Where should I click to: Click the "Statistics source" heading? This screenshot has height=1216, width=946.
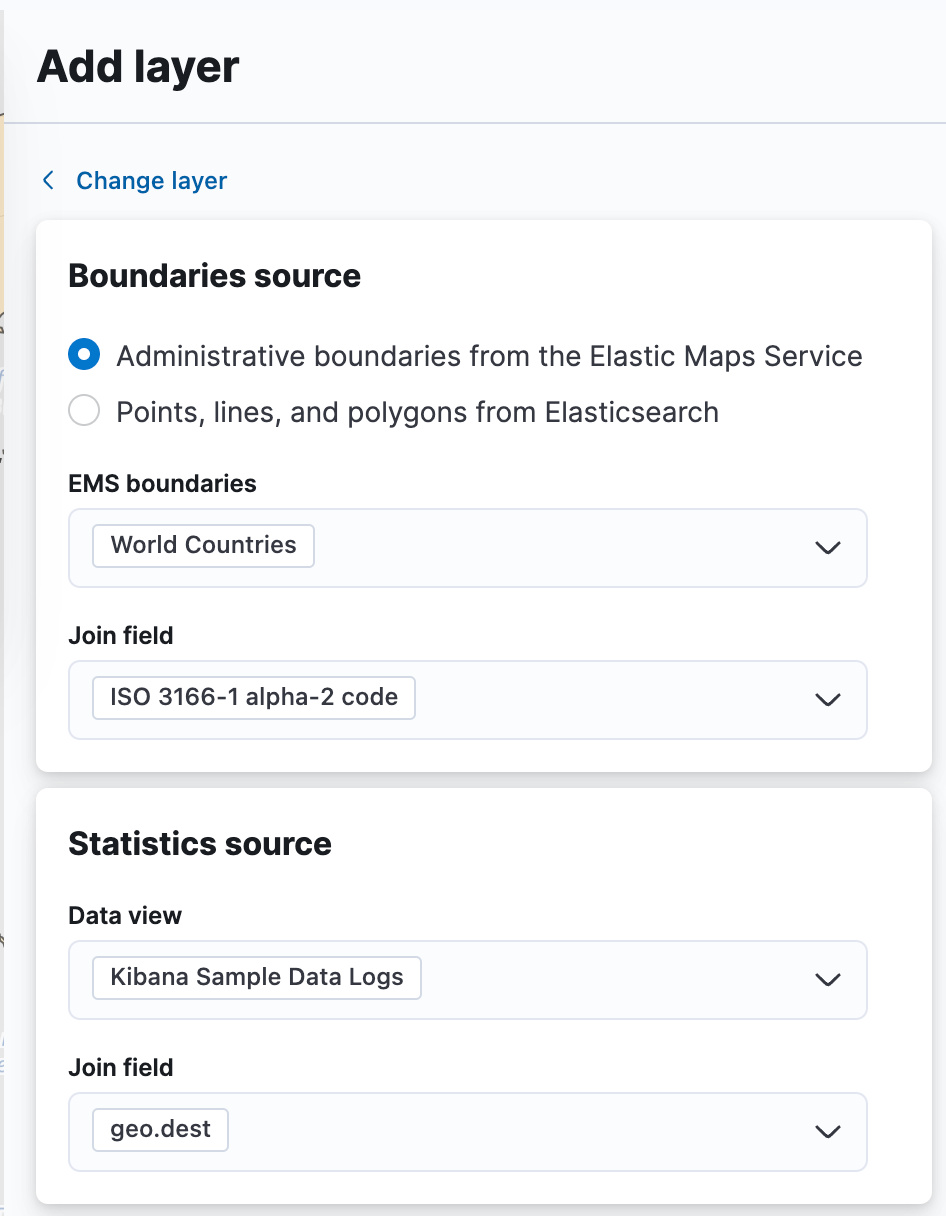tap(200, 844)
